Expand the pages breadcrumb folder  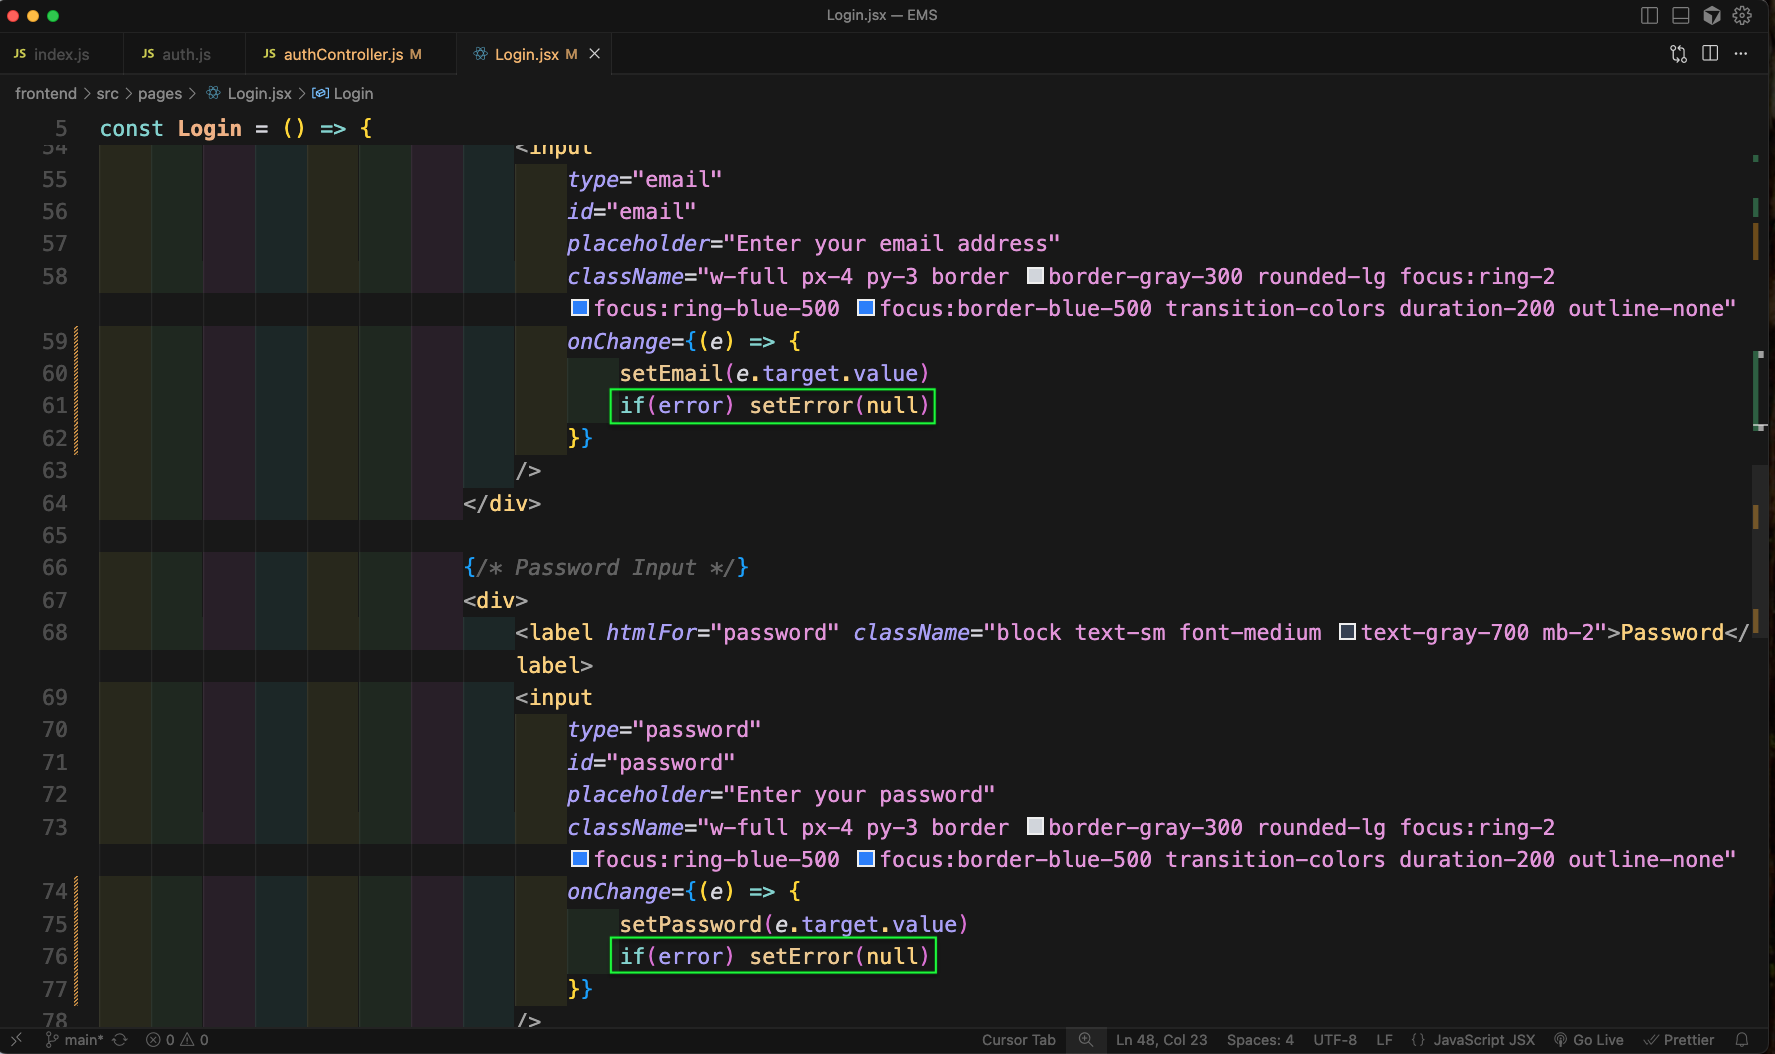pos(160,93)
